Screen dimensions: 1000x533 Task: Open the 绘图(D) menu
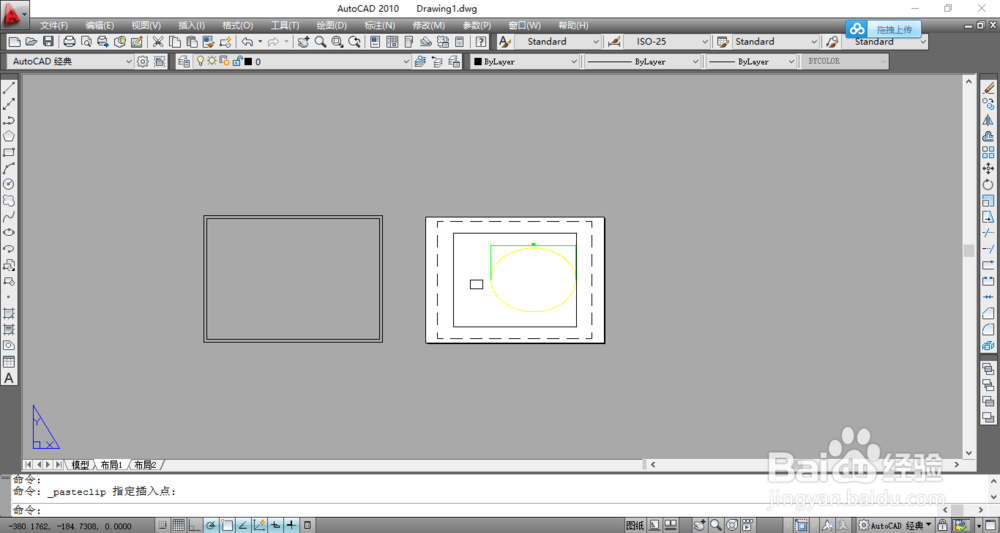(332, 26)
